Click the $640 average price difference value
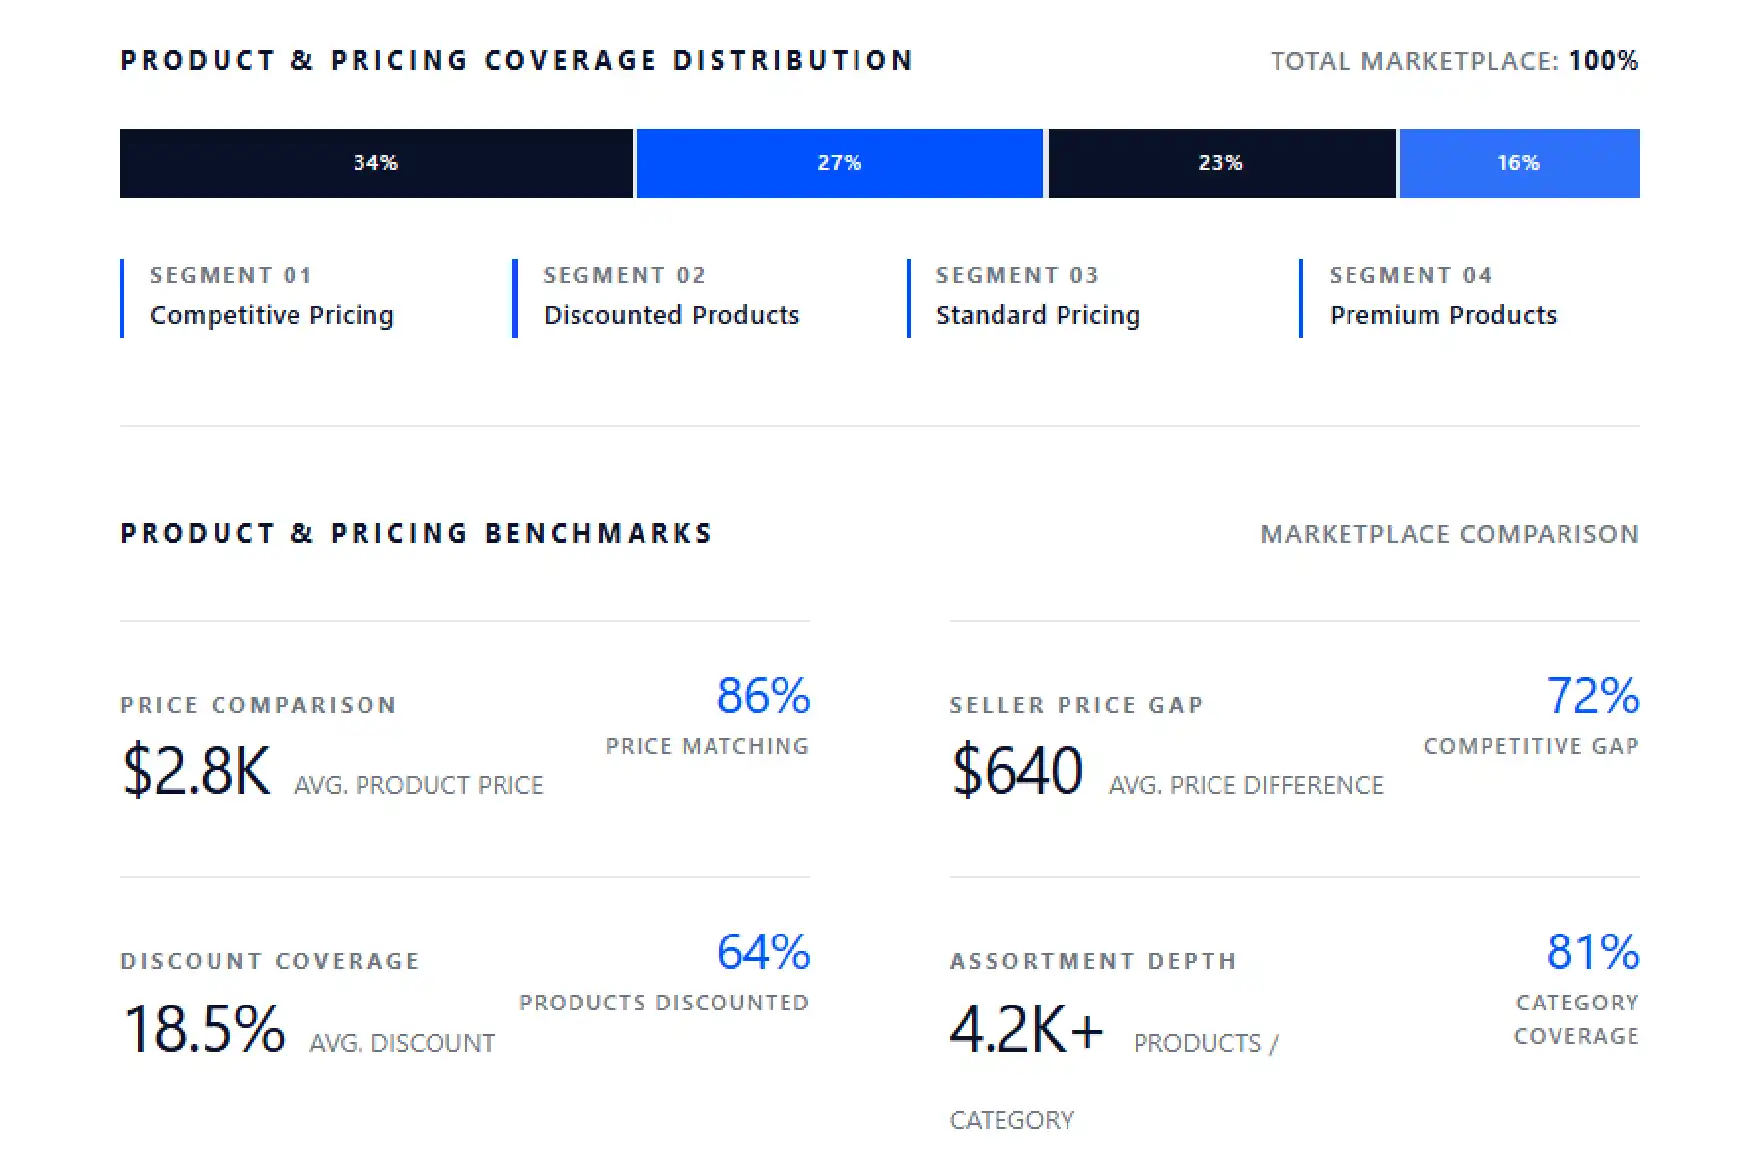 point(1017,771)
